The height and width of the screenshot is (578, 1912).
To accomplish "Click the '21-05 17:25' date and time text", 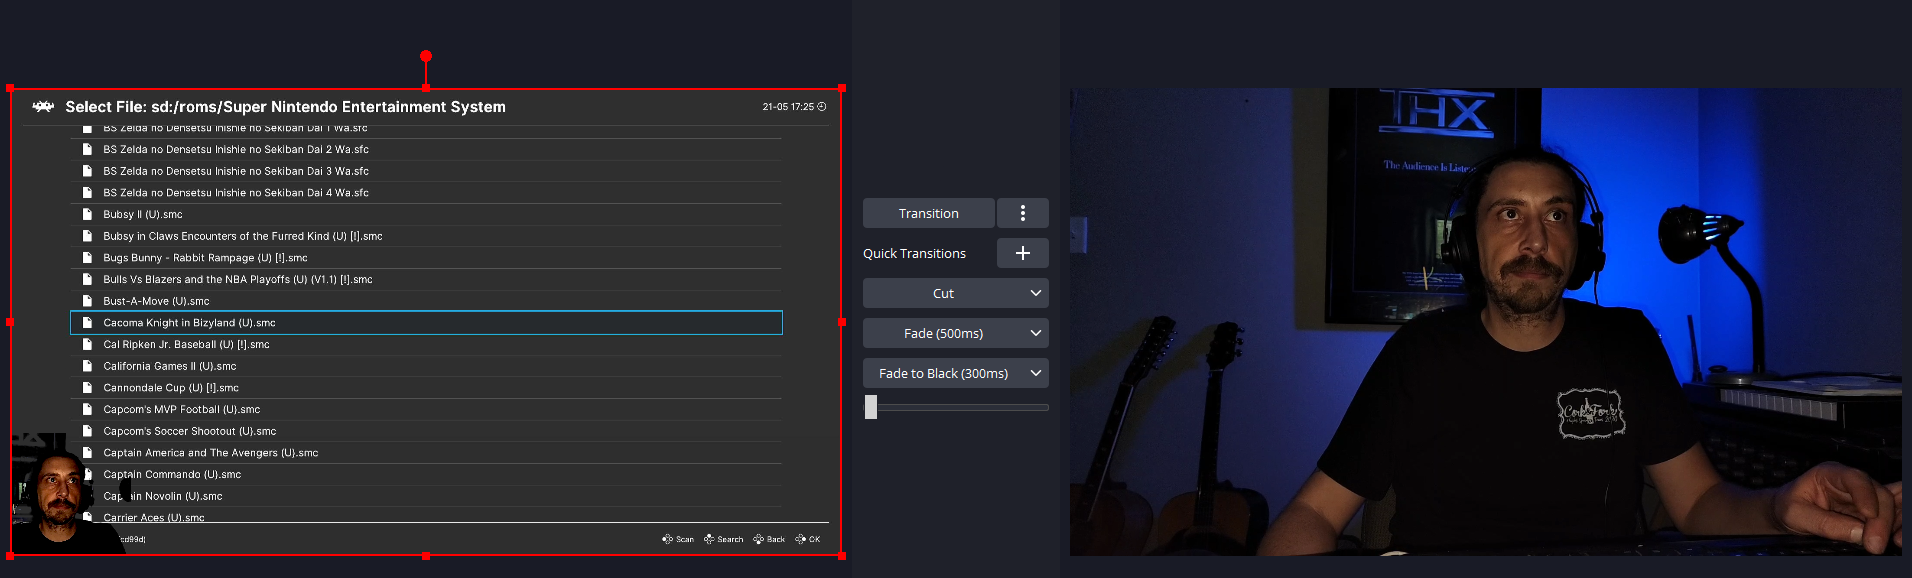I will point(788,106).
